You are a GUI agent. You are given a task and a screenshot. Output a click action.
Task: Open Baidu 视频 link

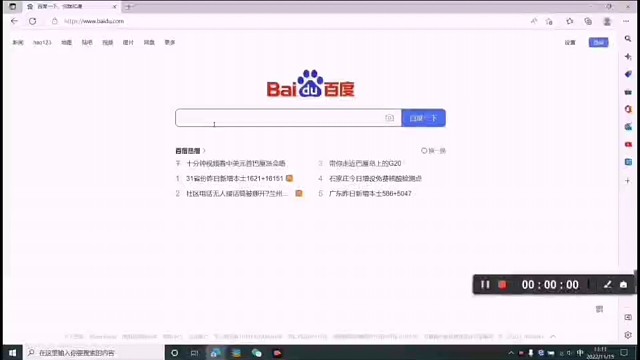click(108, 42)
